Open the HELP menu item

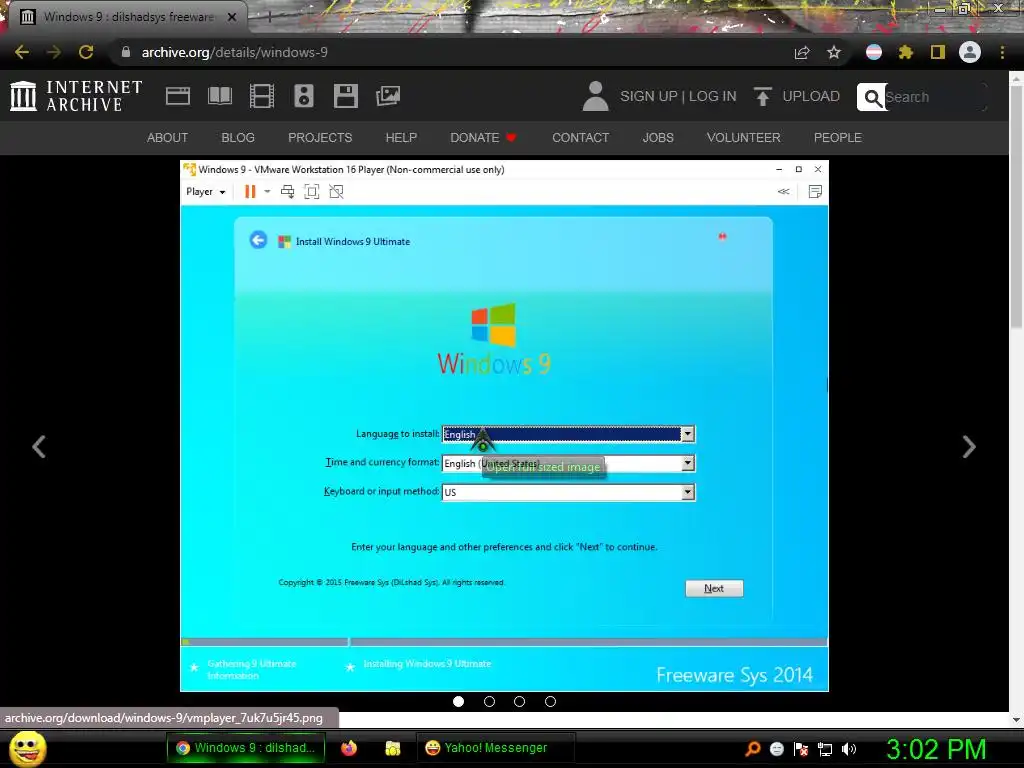click(401, 138)
